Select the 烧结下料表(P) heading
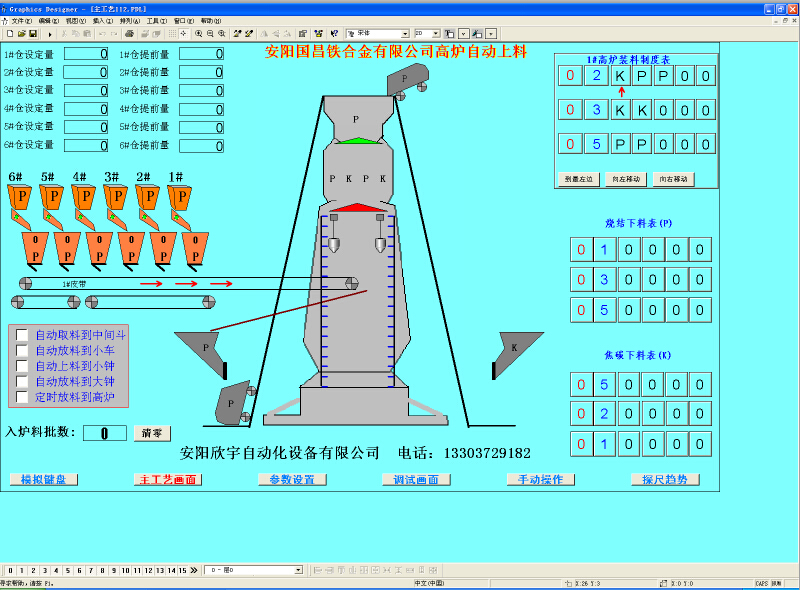Viewport: 800px width, 590px height. point(638,223)
